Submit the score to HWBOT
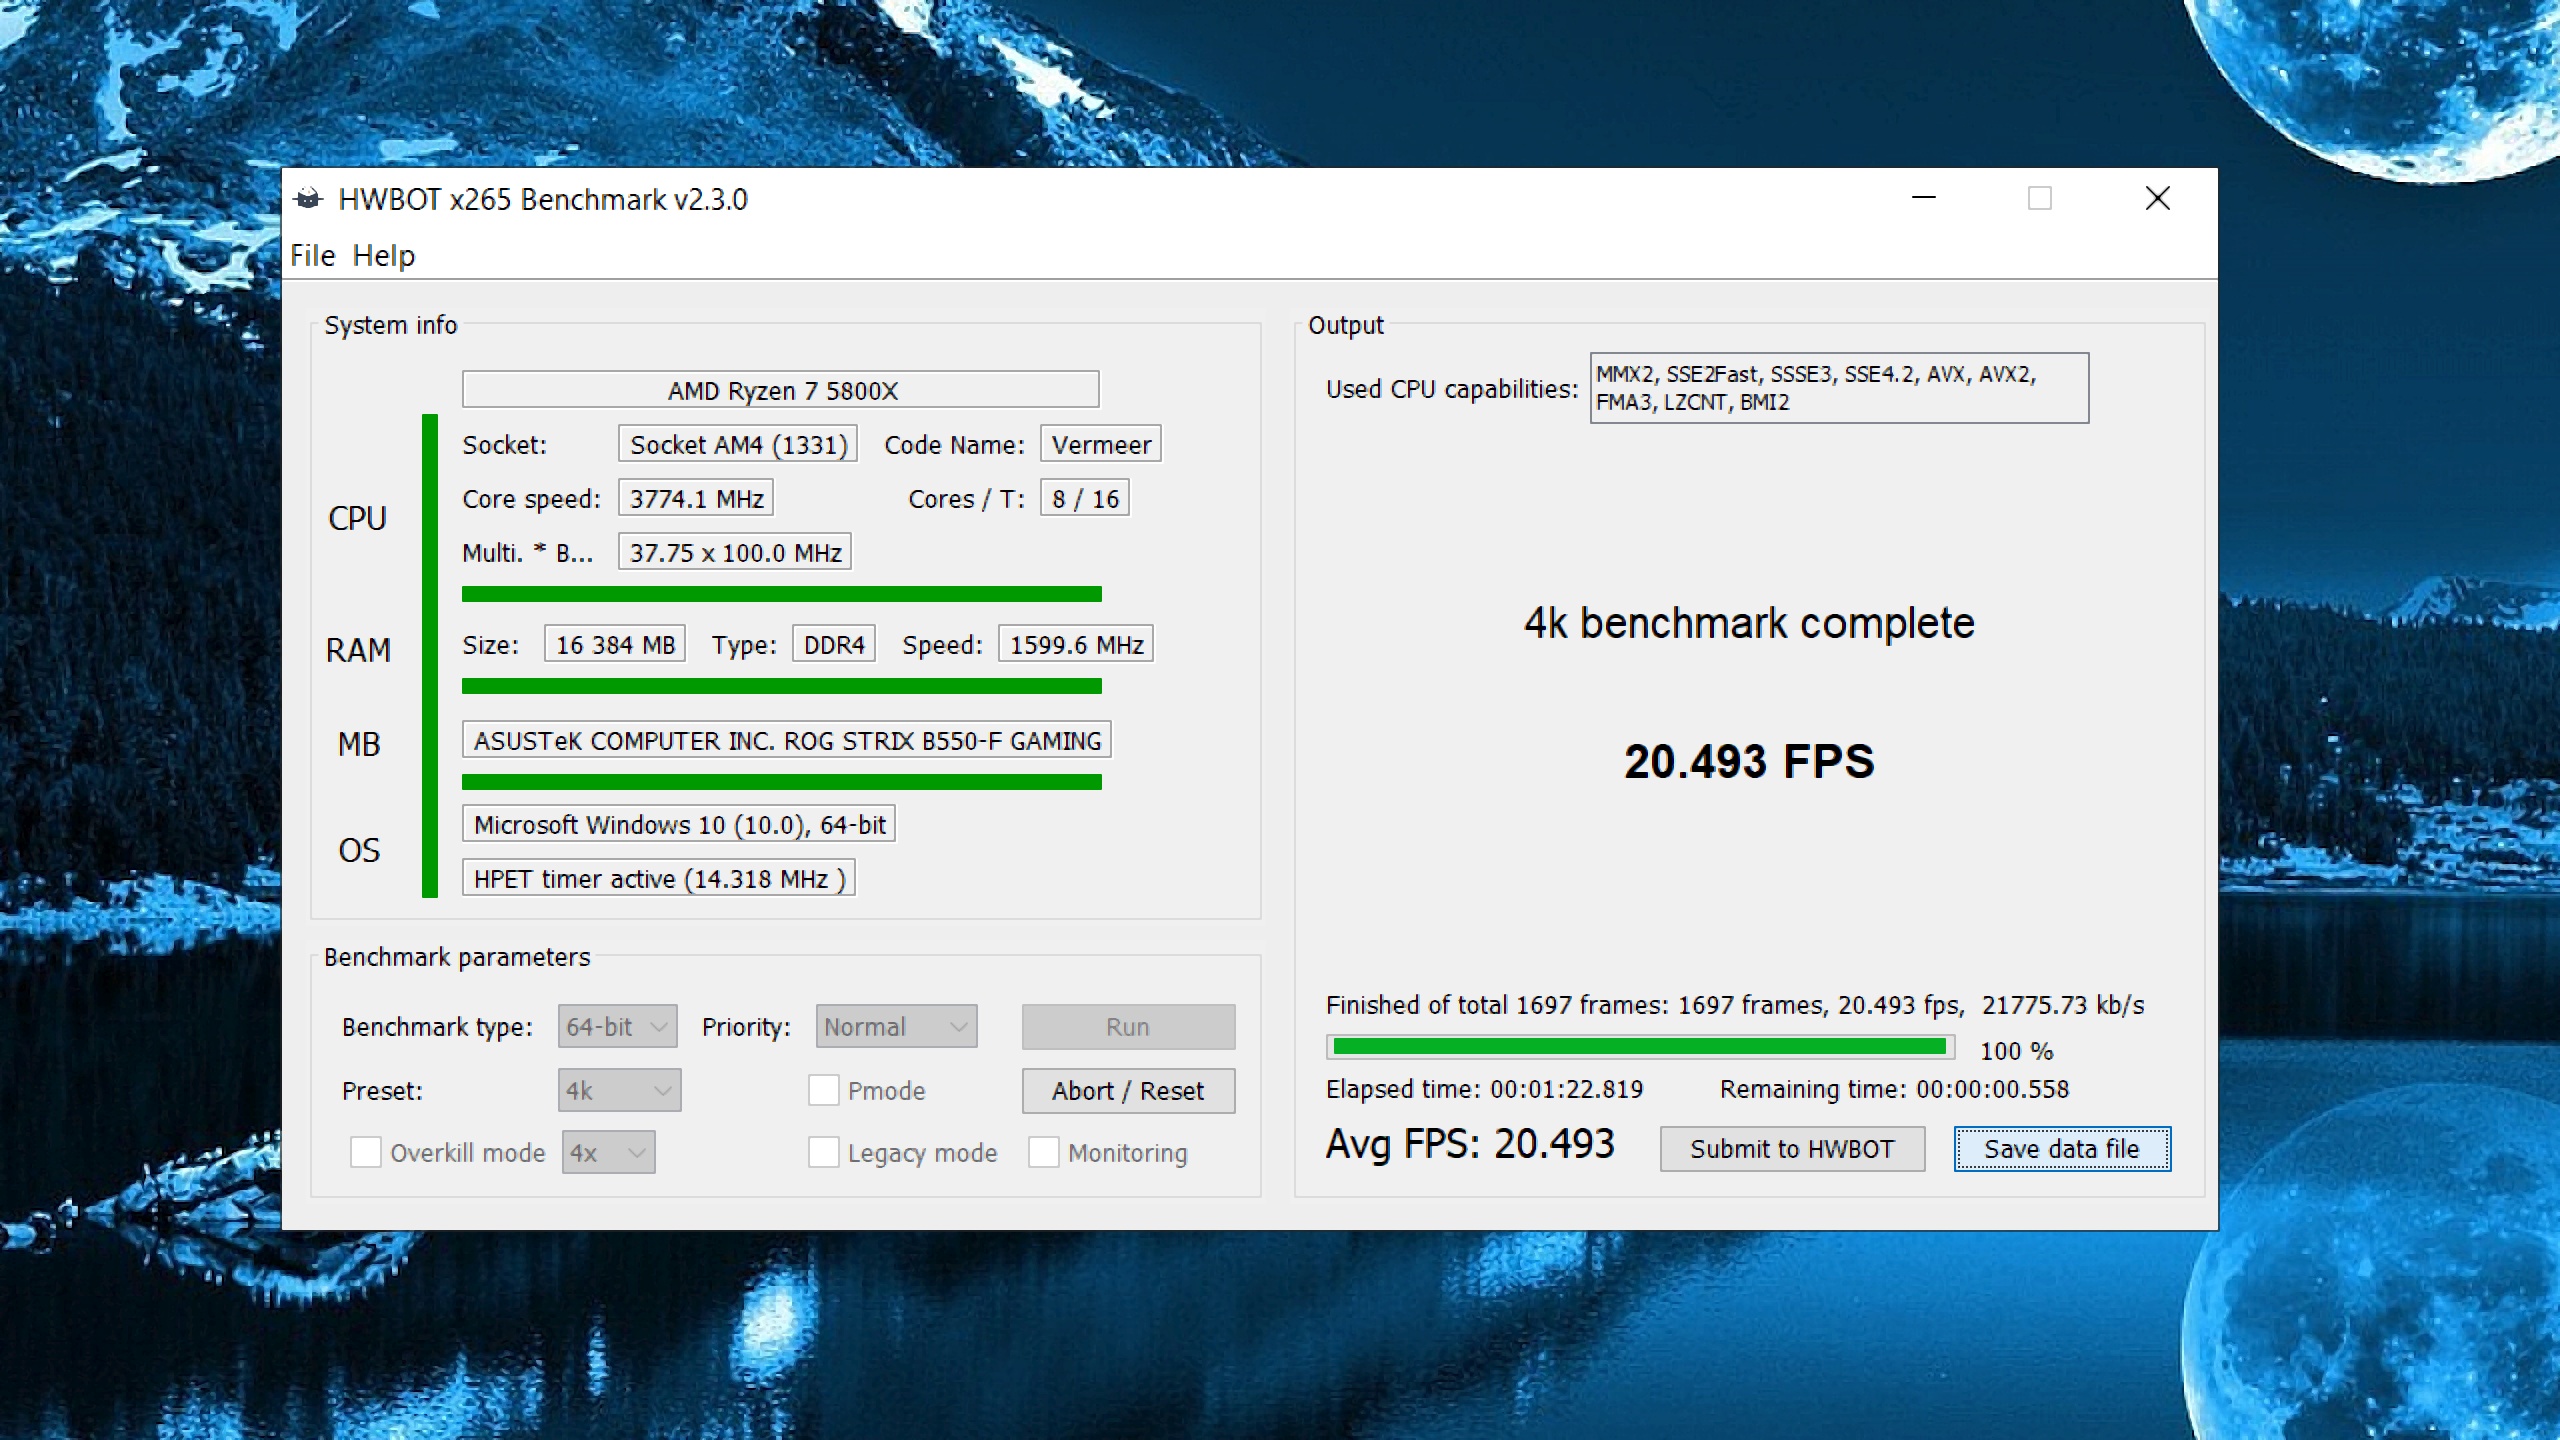Image resolution: width=2560 pixels, height=1440 pixels. click(x=1792, y=1149)
